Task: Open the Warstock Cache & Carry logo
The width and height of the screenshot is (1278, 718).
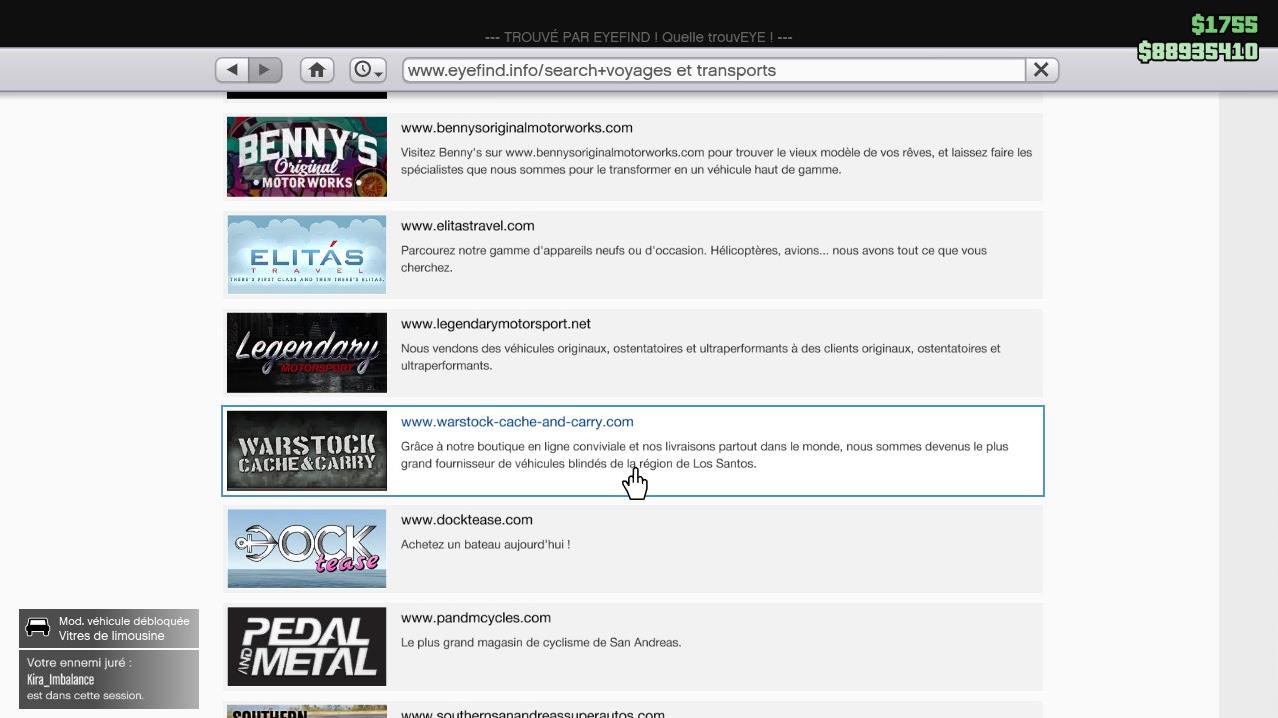Action: (307, 450)
